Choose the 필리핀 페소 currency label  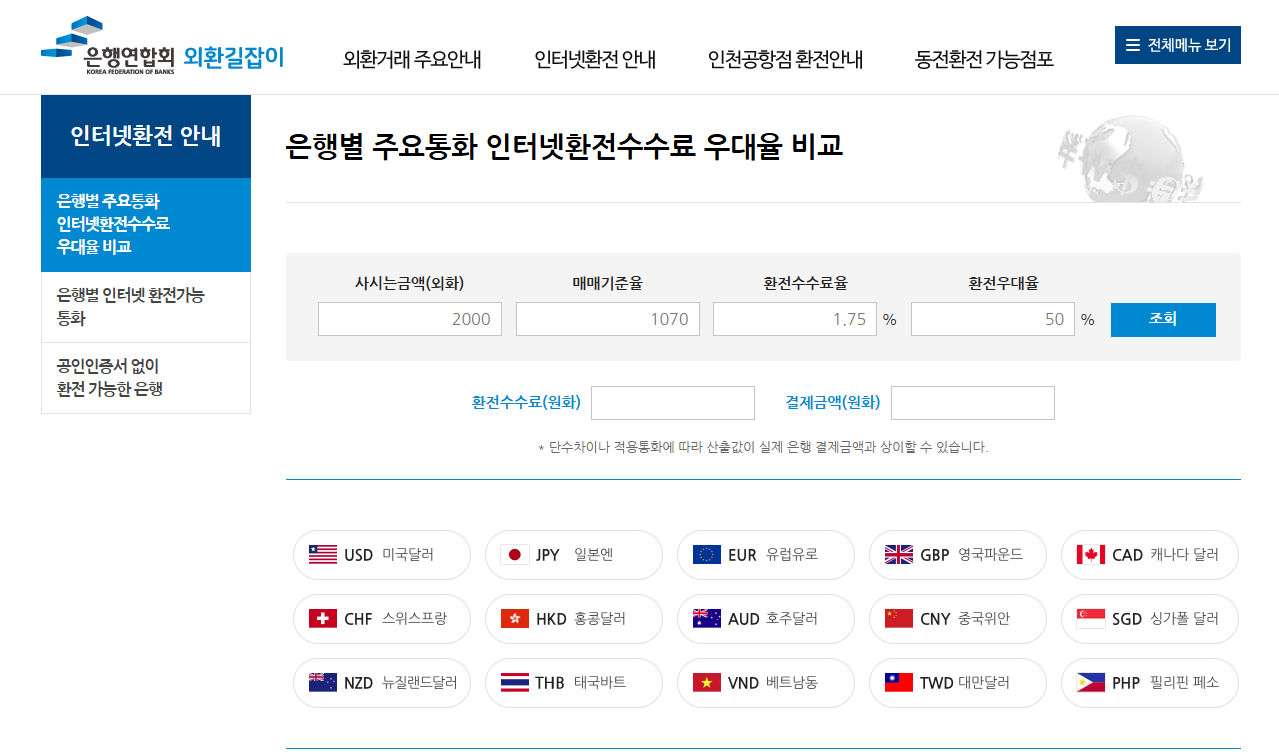tap(1184, 683)
